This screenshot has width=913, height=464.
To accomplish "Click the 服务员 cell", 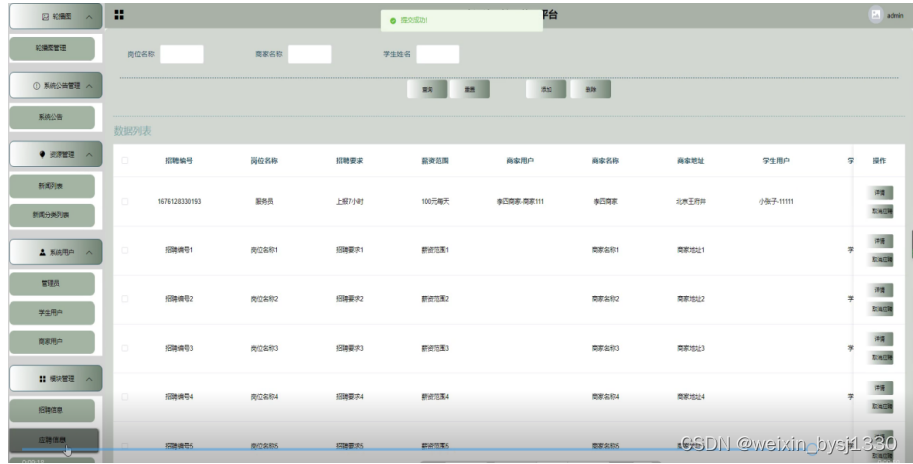I will pos(264,201).
